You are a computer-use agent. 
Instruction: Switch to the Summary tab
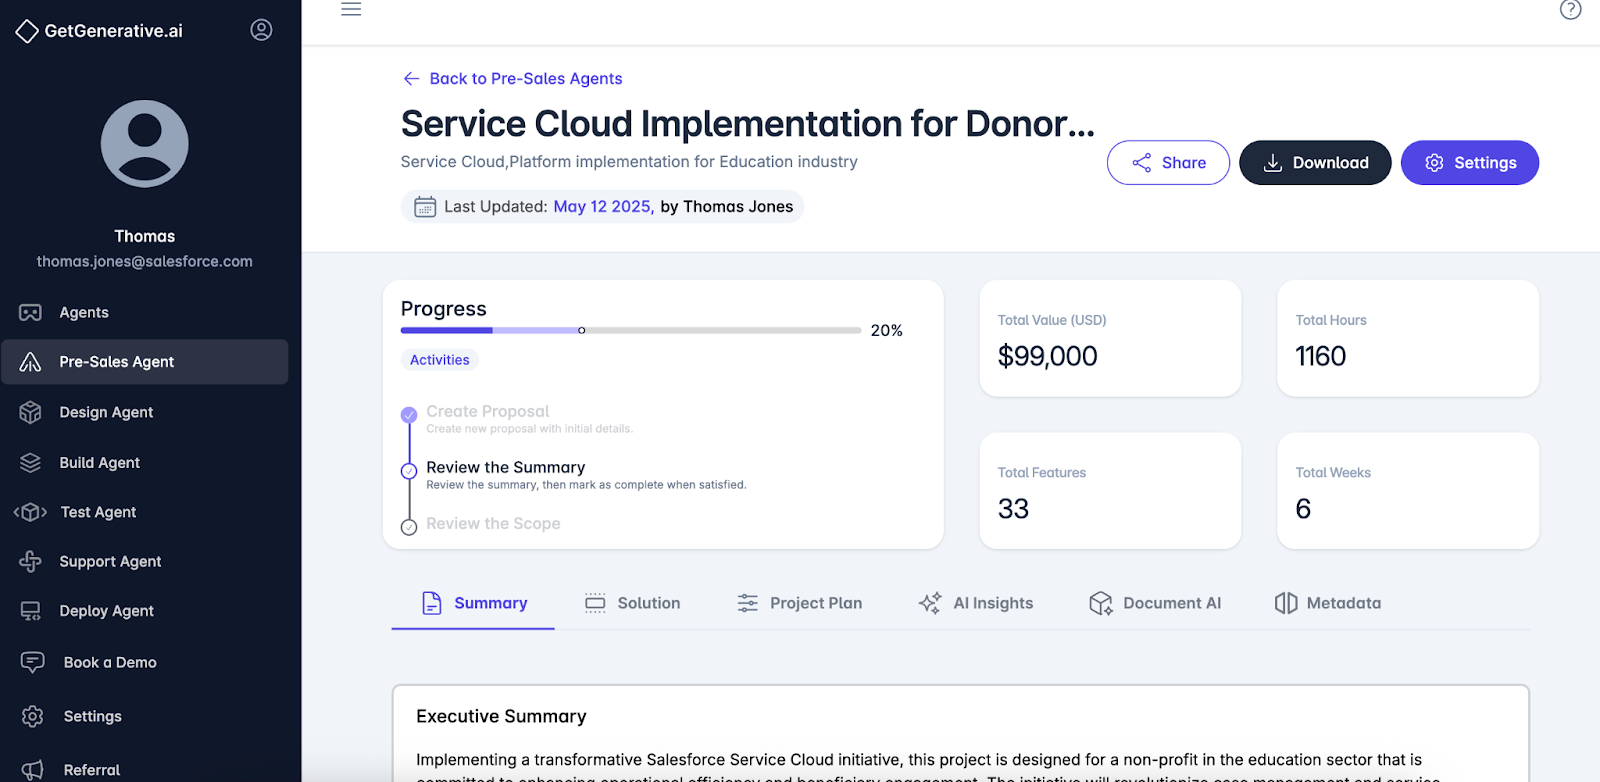pos(473,603)
